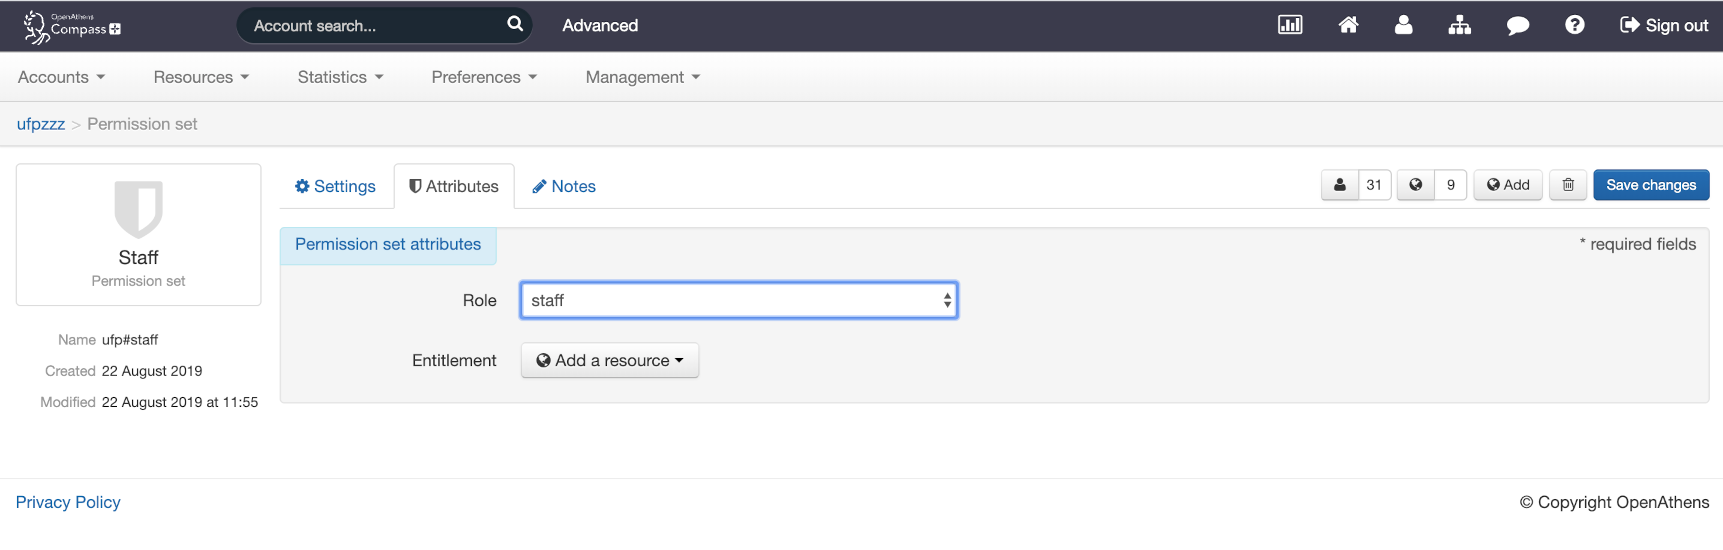Open the user account icon in header
1723x550 pixels.
click(1403, 25)
